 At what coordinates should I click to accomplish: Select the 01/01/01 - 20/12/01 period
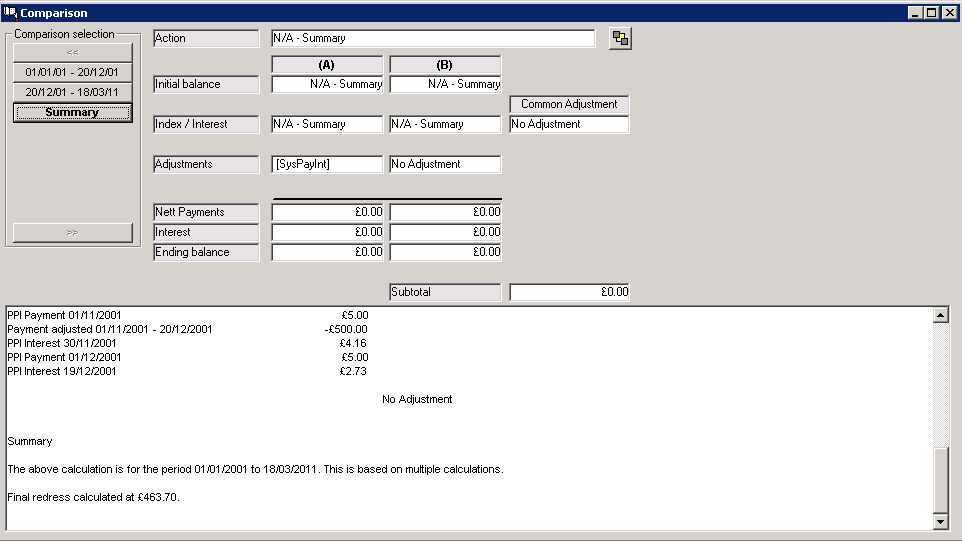click(x=72, y=72)
